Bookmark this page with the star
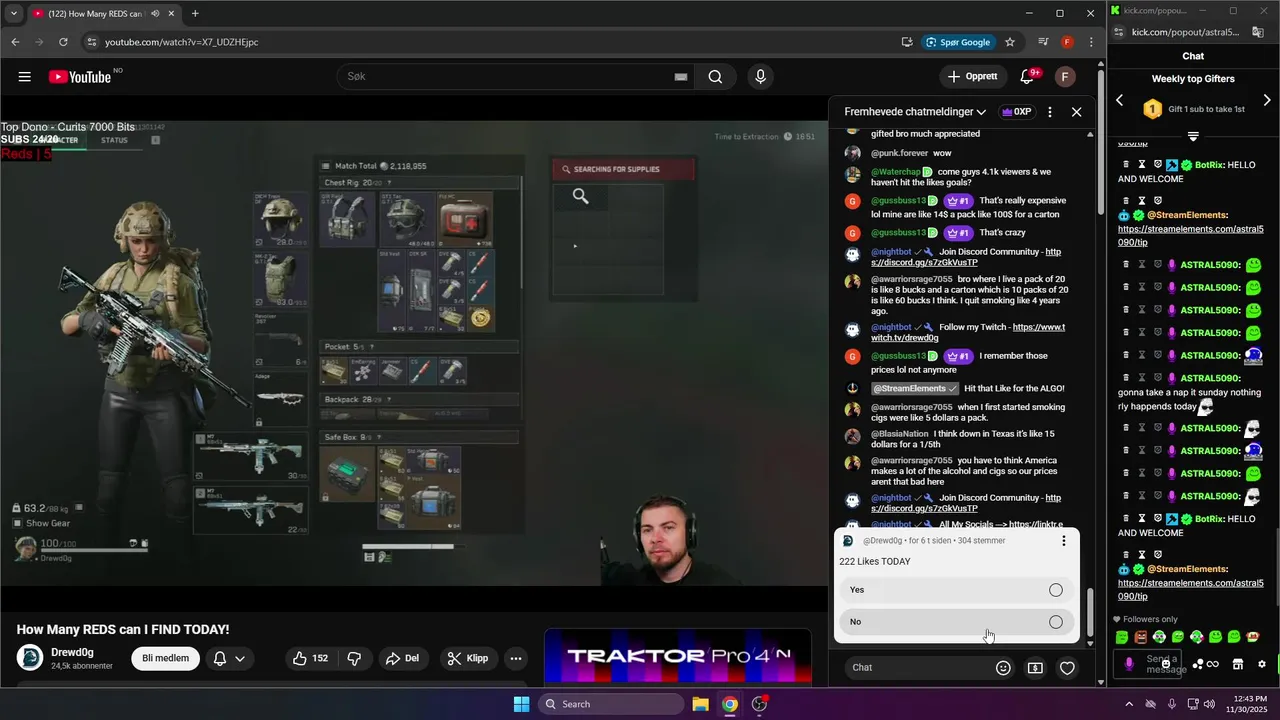This screenshot has width=1280, height=720. click(1010, 42)
